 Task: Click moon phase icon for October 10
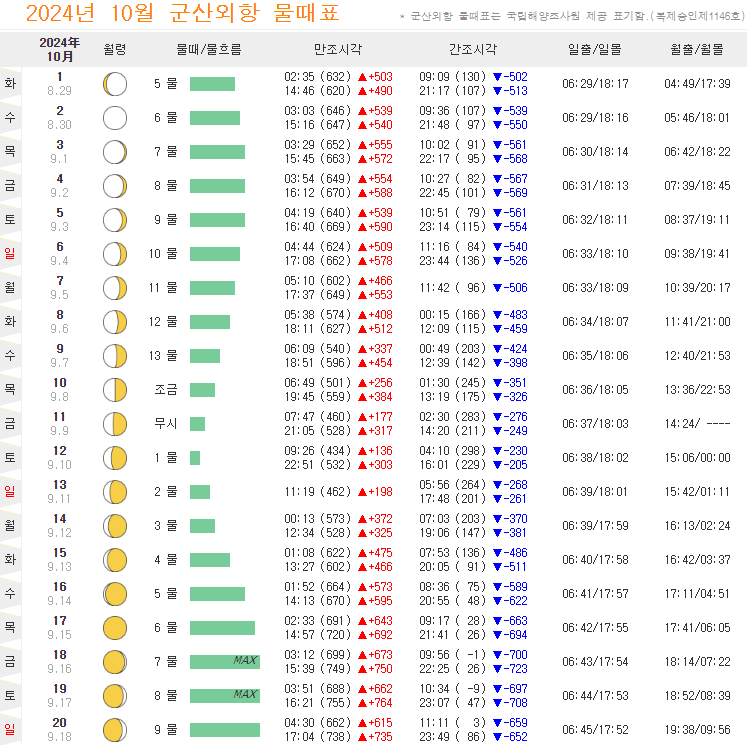click(115, 390)
